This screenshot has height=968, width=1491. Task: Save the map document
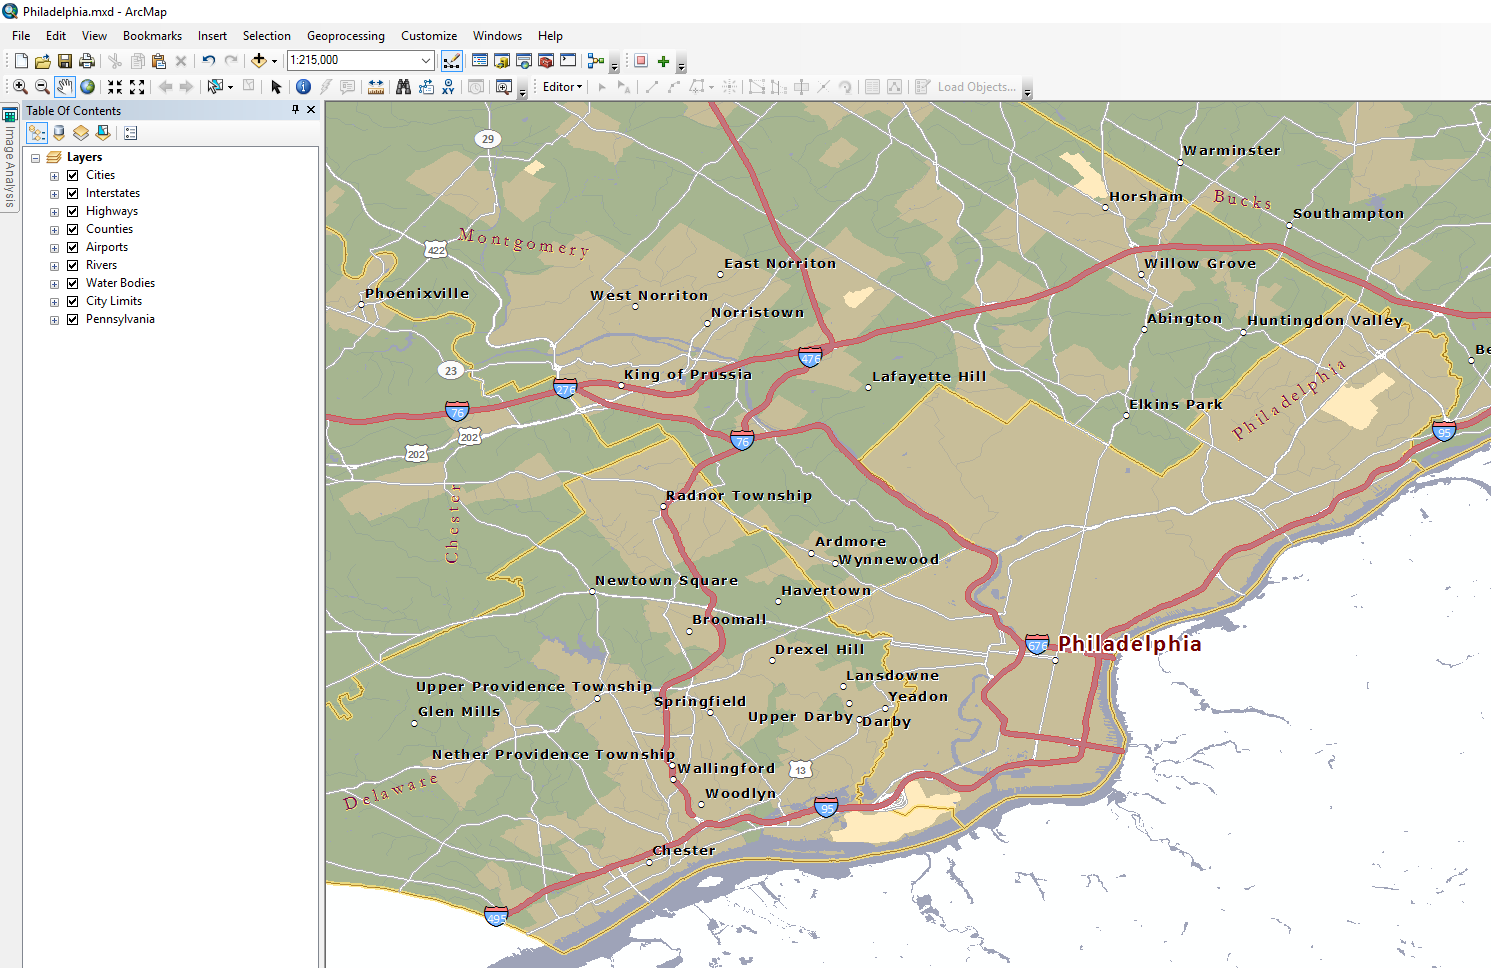[x=65, y=61]
